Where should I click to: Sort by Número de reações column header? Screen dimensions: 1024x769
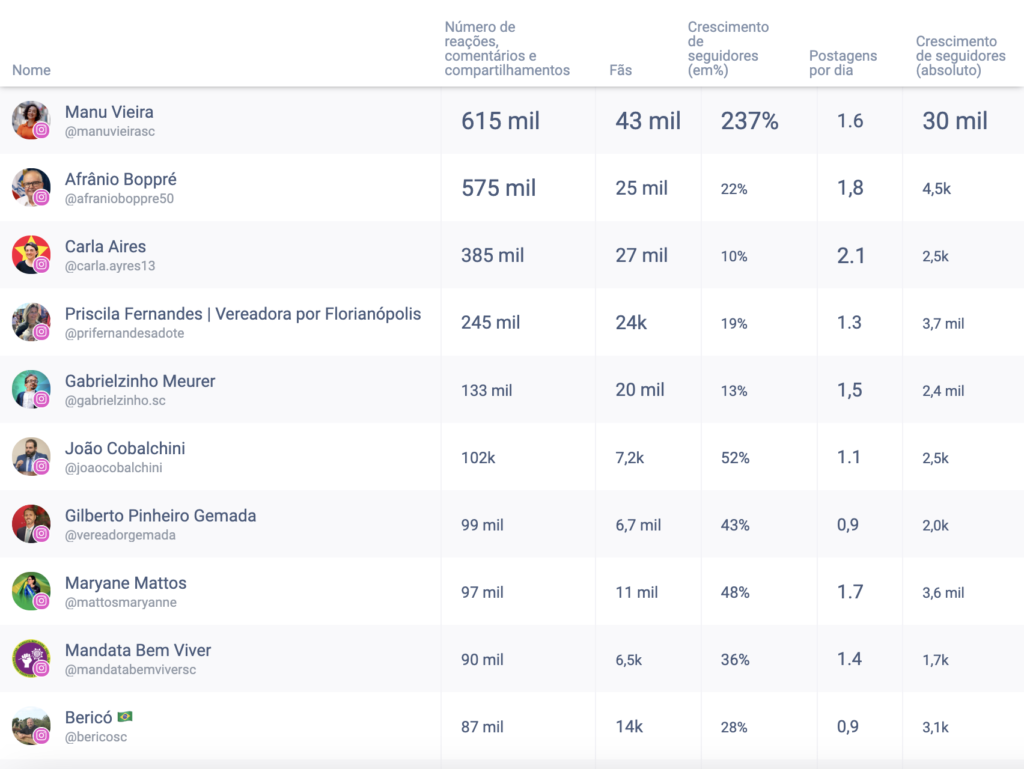coord(507,49)
